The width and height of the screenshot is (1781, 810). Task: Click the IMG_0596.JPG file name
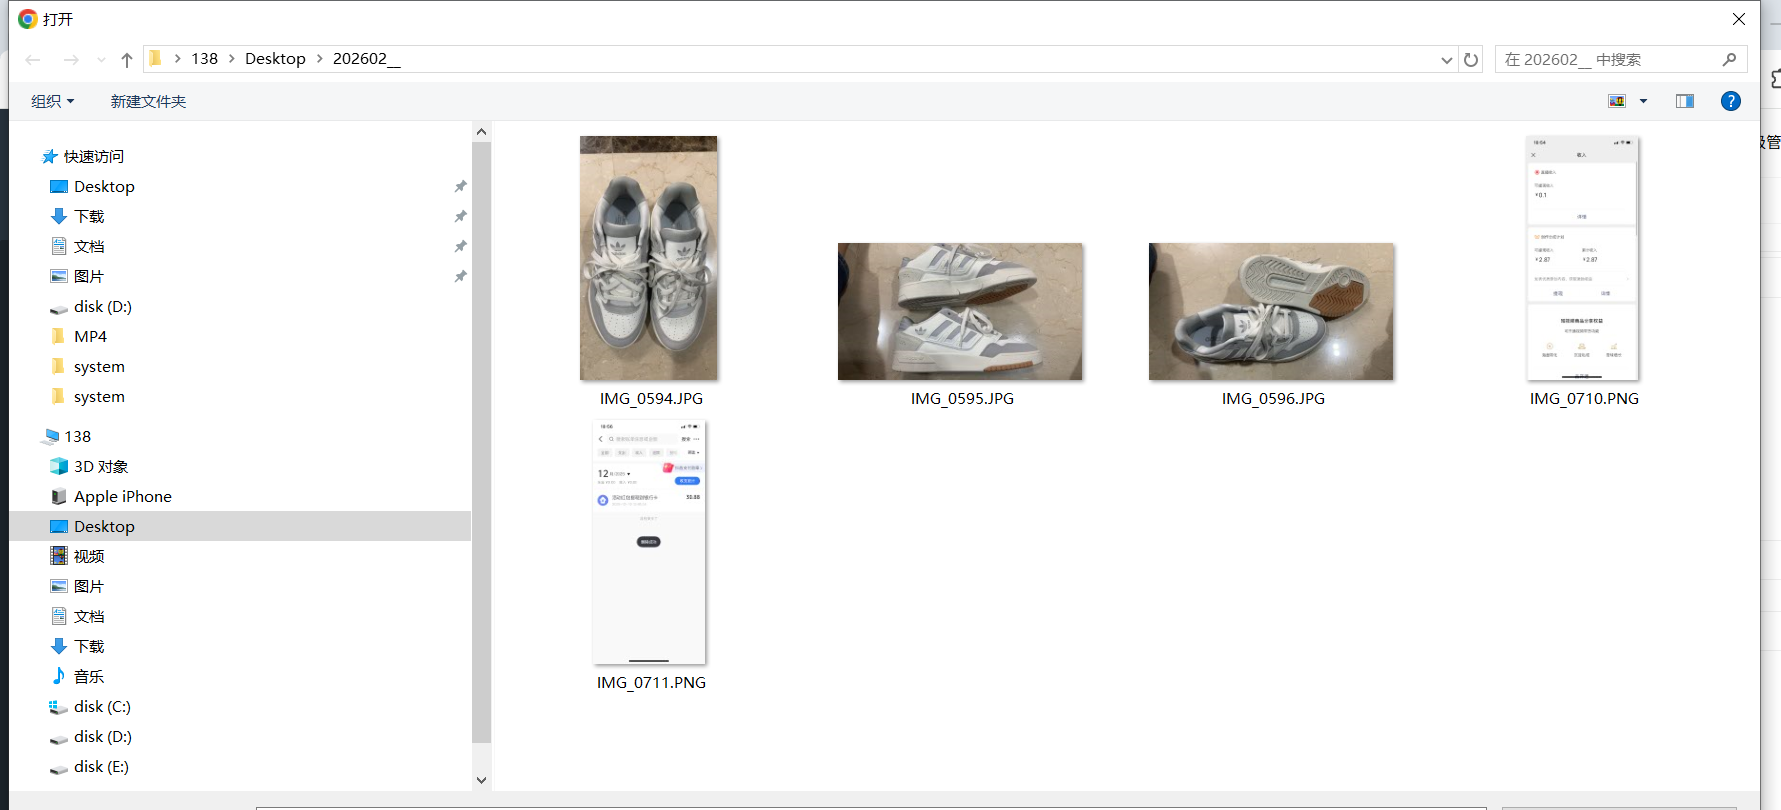click(x=1273, y=399)
